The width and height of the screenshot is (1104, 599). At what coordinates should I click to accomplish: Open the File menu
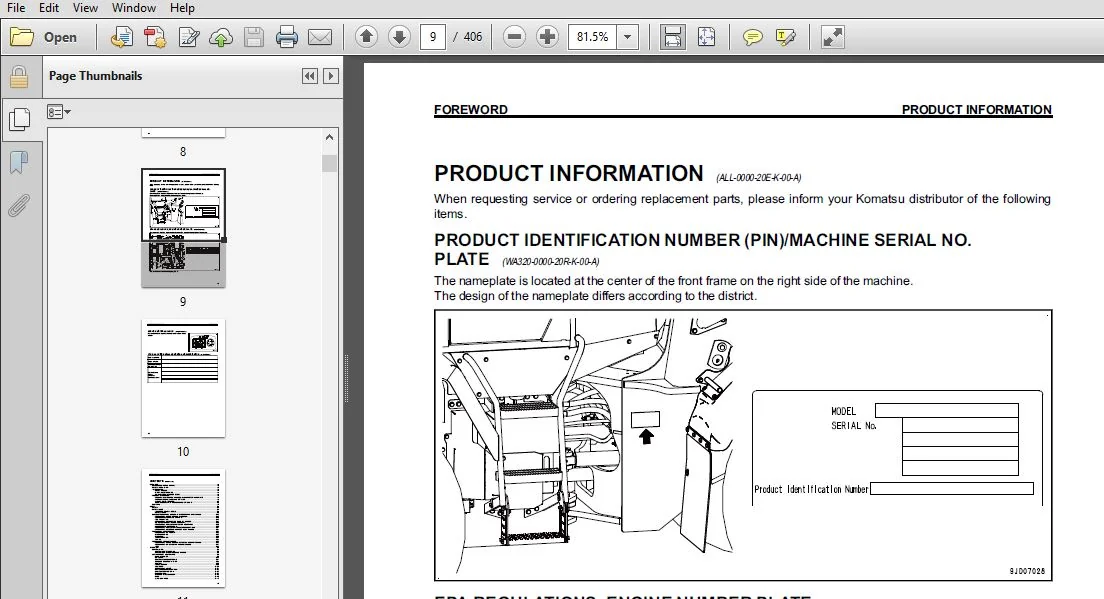pos(15,8)
